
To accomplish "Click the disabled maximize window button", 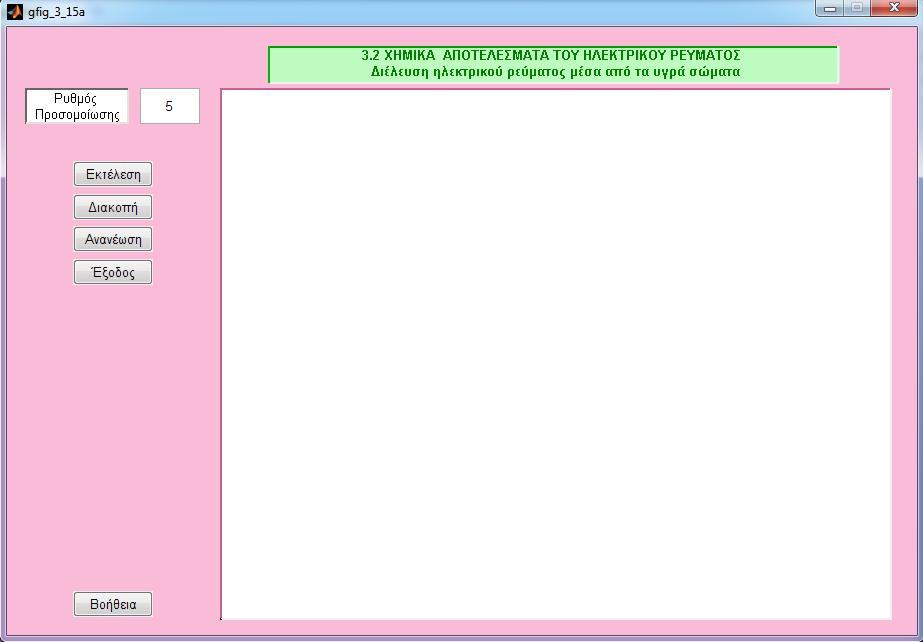I will [857, 8].
